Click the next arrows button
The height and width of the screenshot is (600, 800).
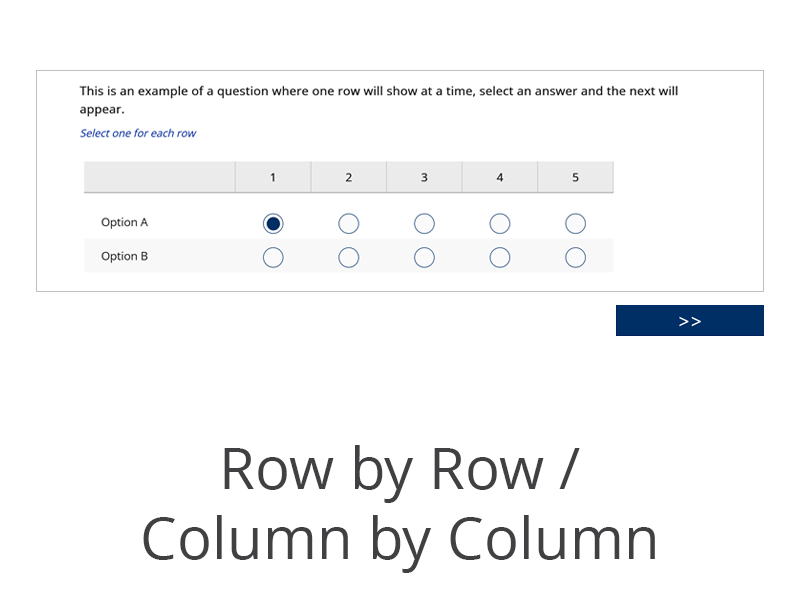690,321
